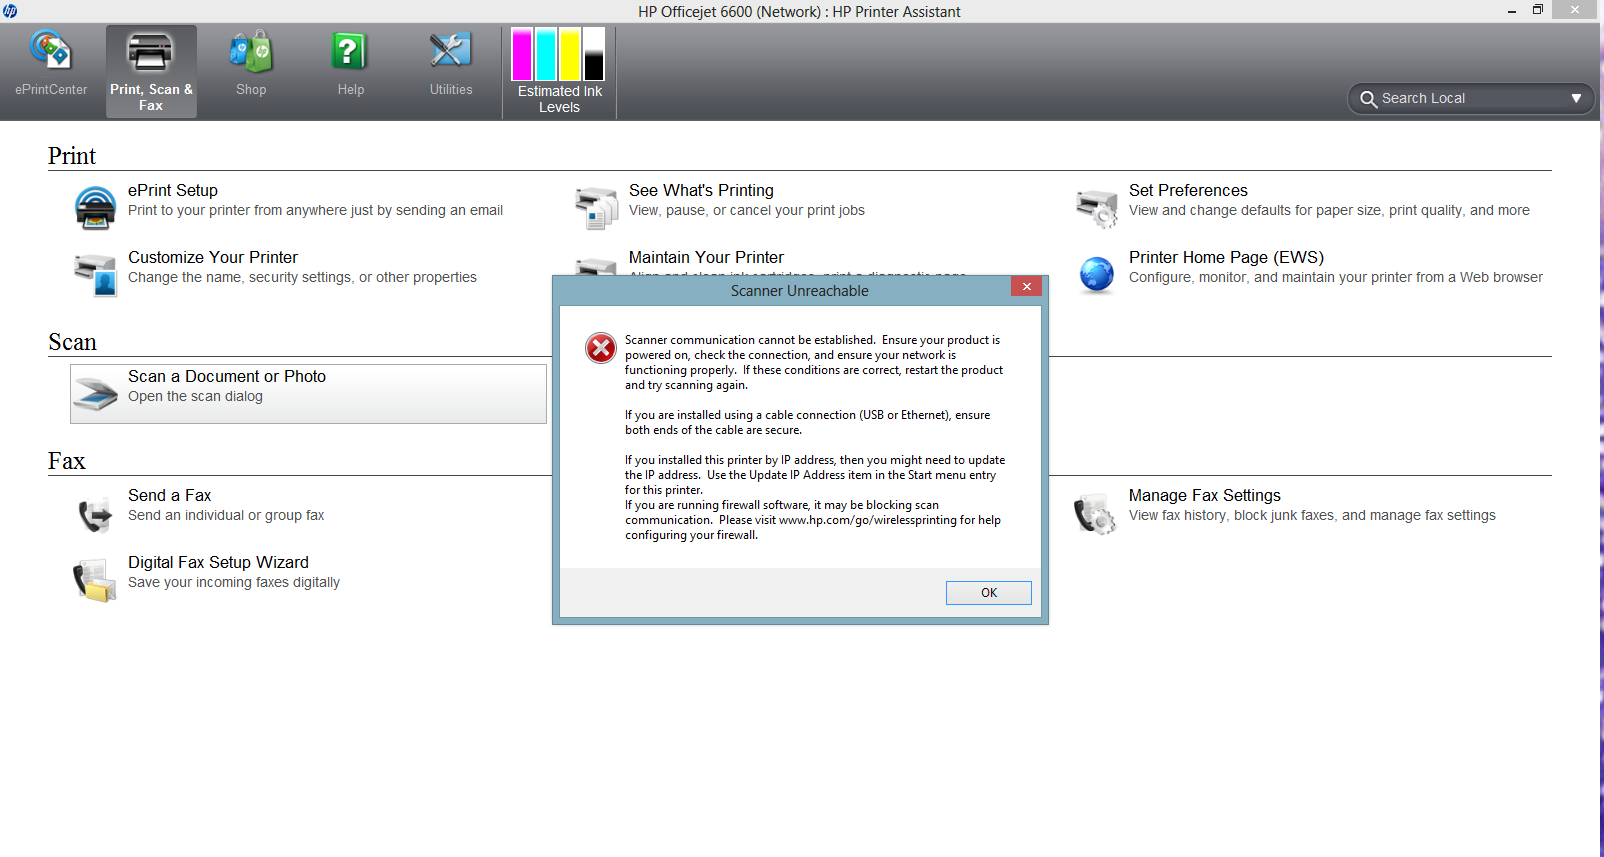Click 'Send an individual or group fax' text

coord(226,515)
